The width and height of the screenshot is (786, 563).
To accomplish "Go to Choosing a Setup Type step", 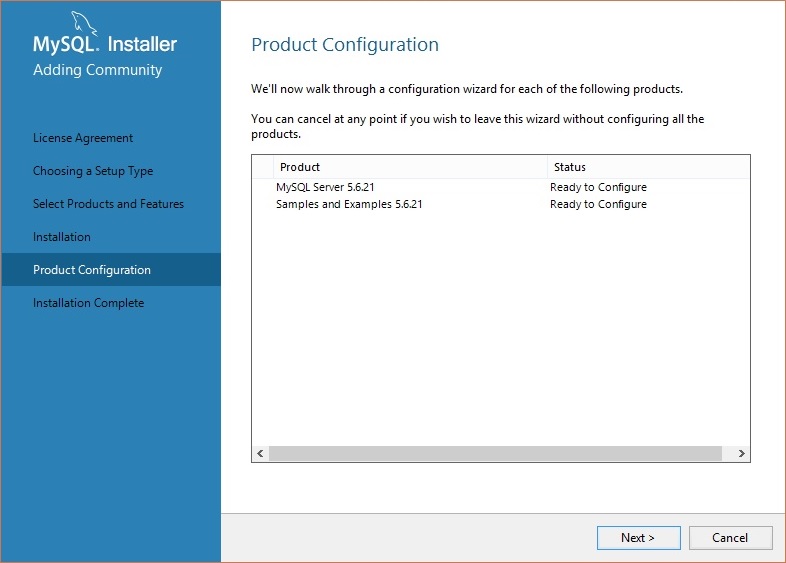I will 93,171.
